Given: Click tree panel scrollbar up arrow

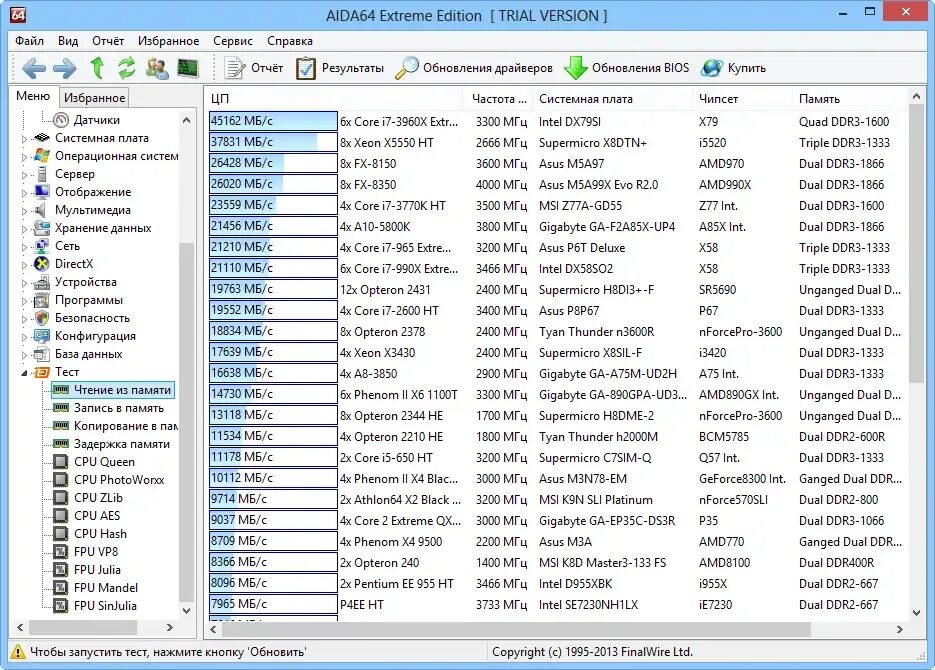Looking at the screenshot, I should (x=186, y=120).
